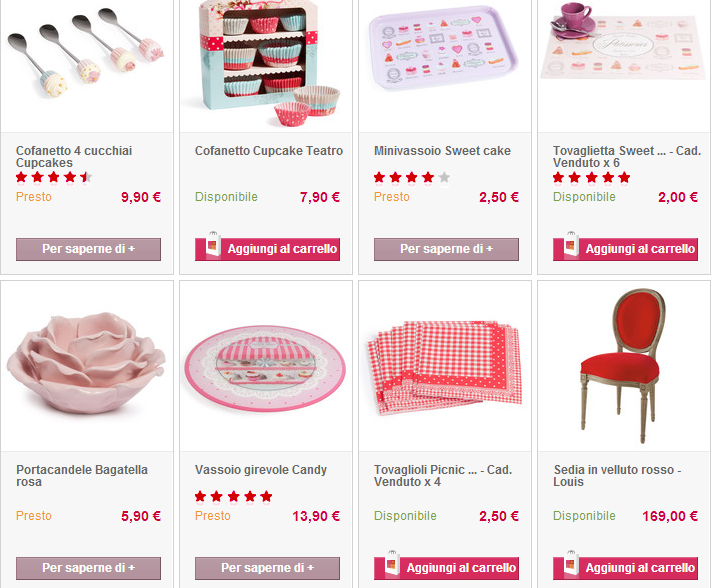Open star rating of Tovaglietta Sweet placemat

point(591,177)
